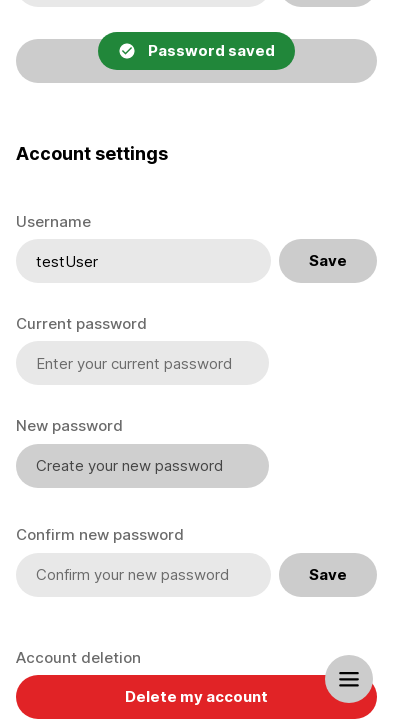393x727 pixels.
Task: Place cursor on the testUser text
Action: pos(67,262)
